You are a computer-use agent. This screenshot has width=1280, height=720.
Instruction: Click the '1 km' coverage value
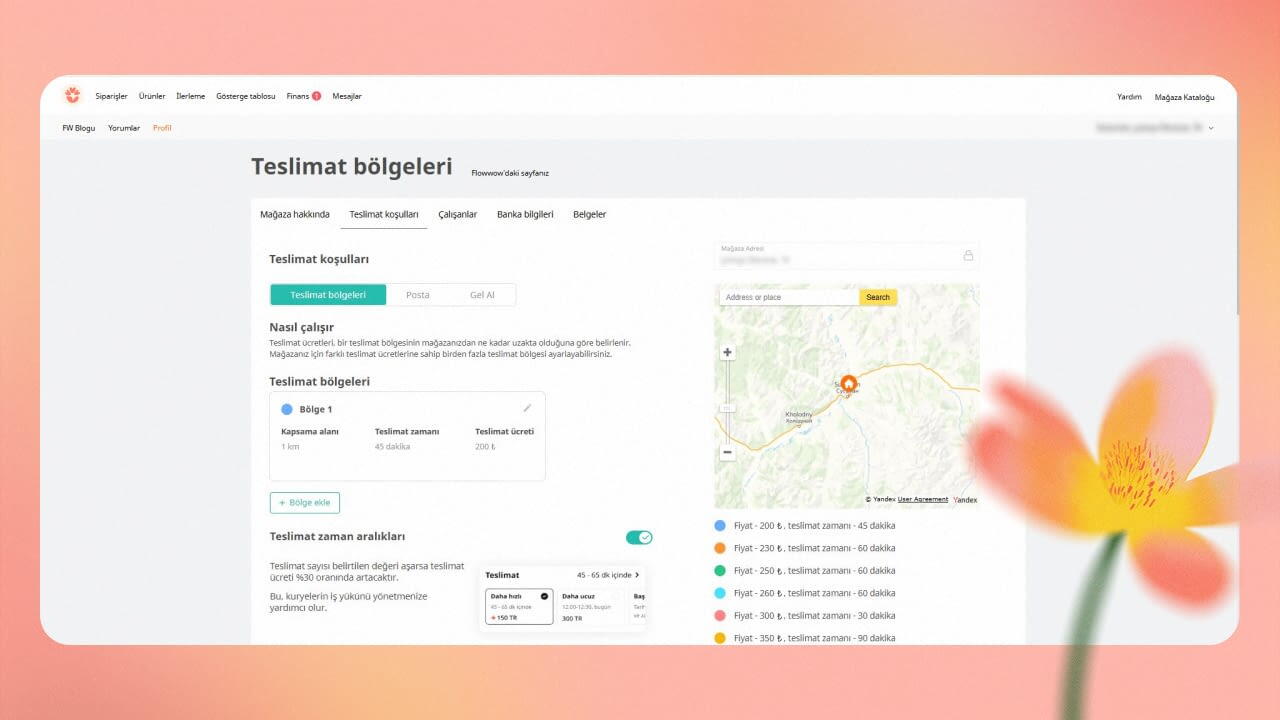click(290, 446)
